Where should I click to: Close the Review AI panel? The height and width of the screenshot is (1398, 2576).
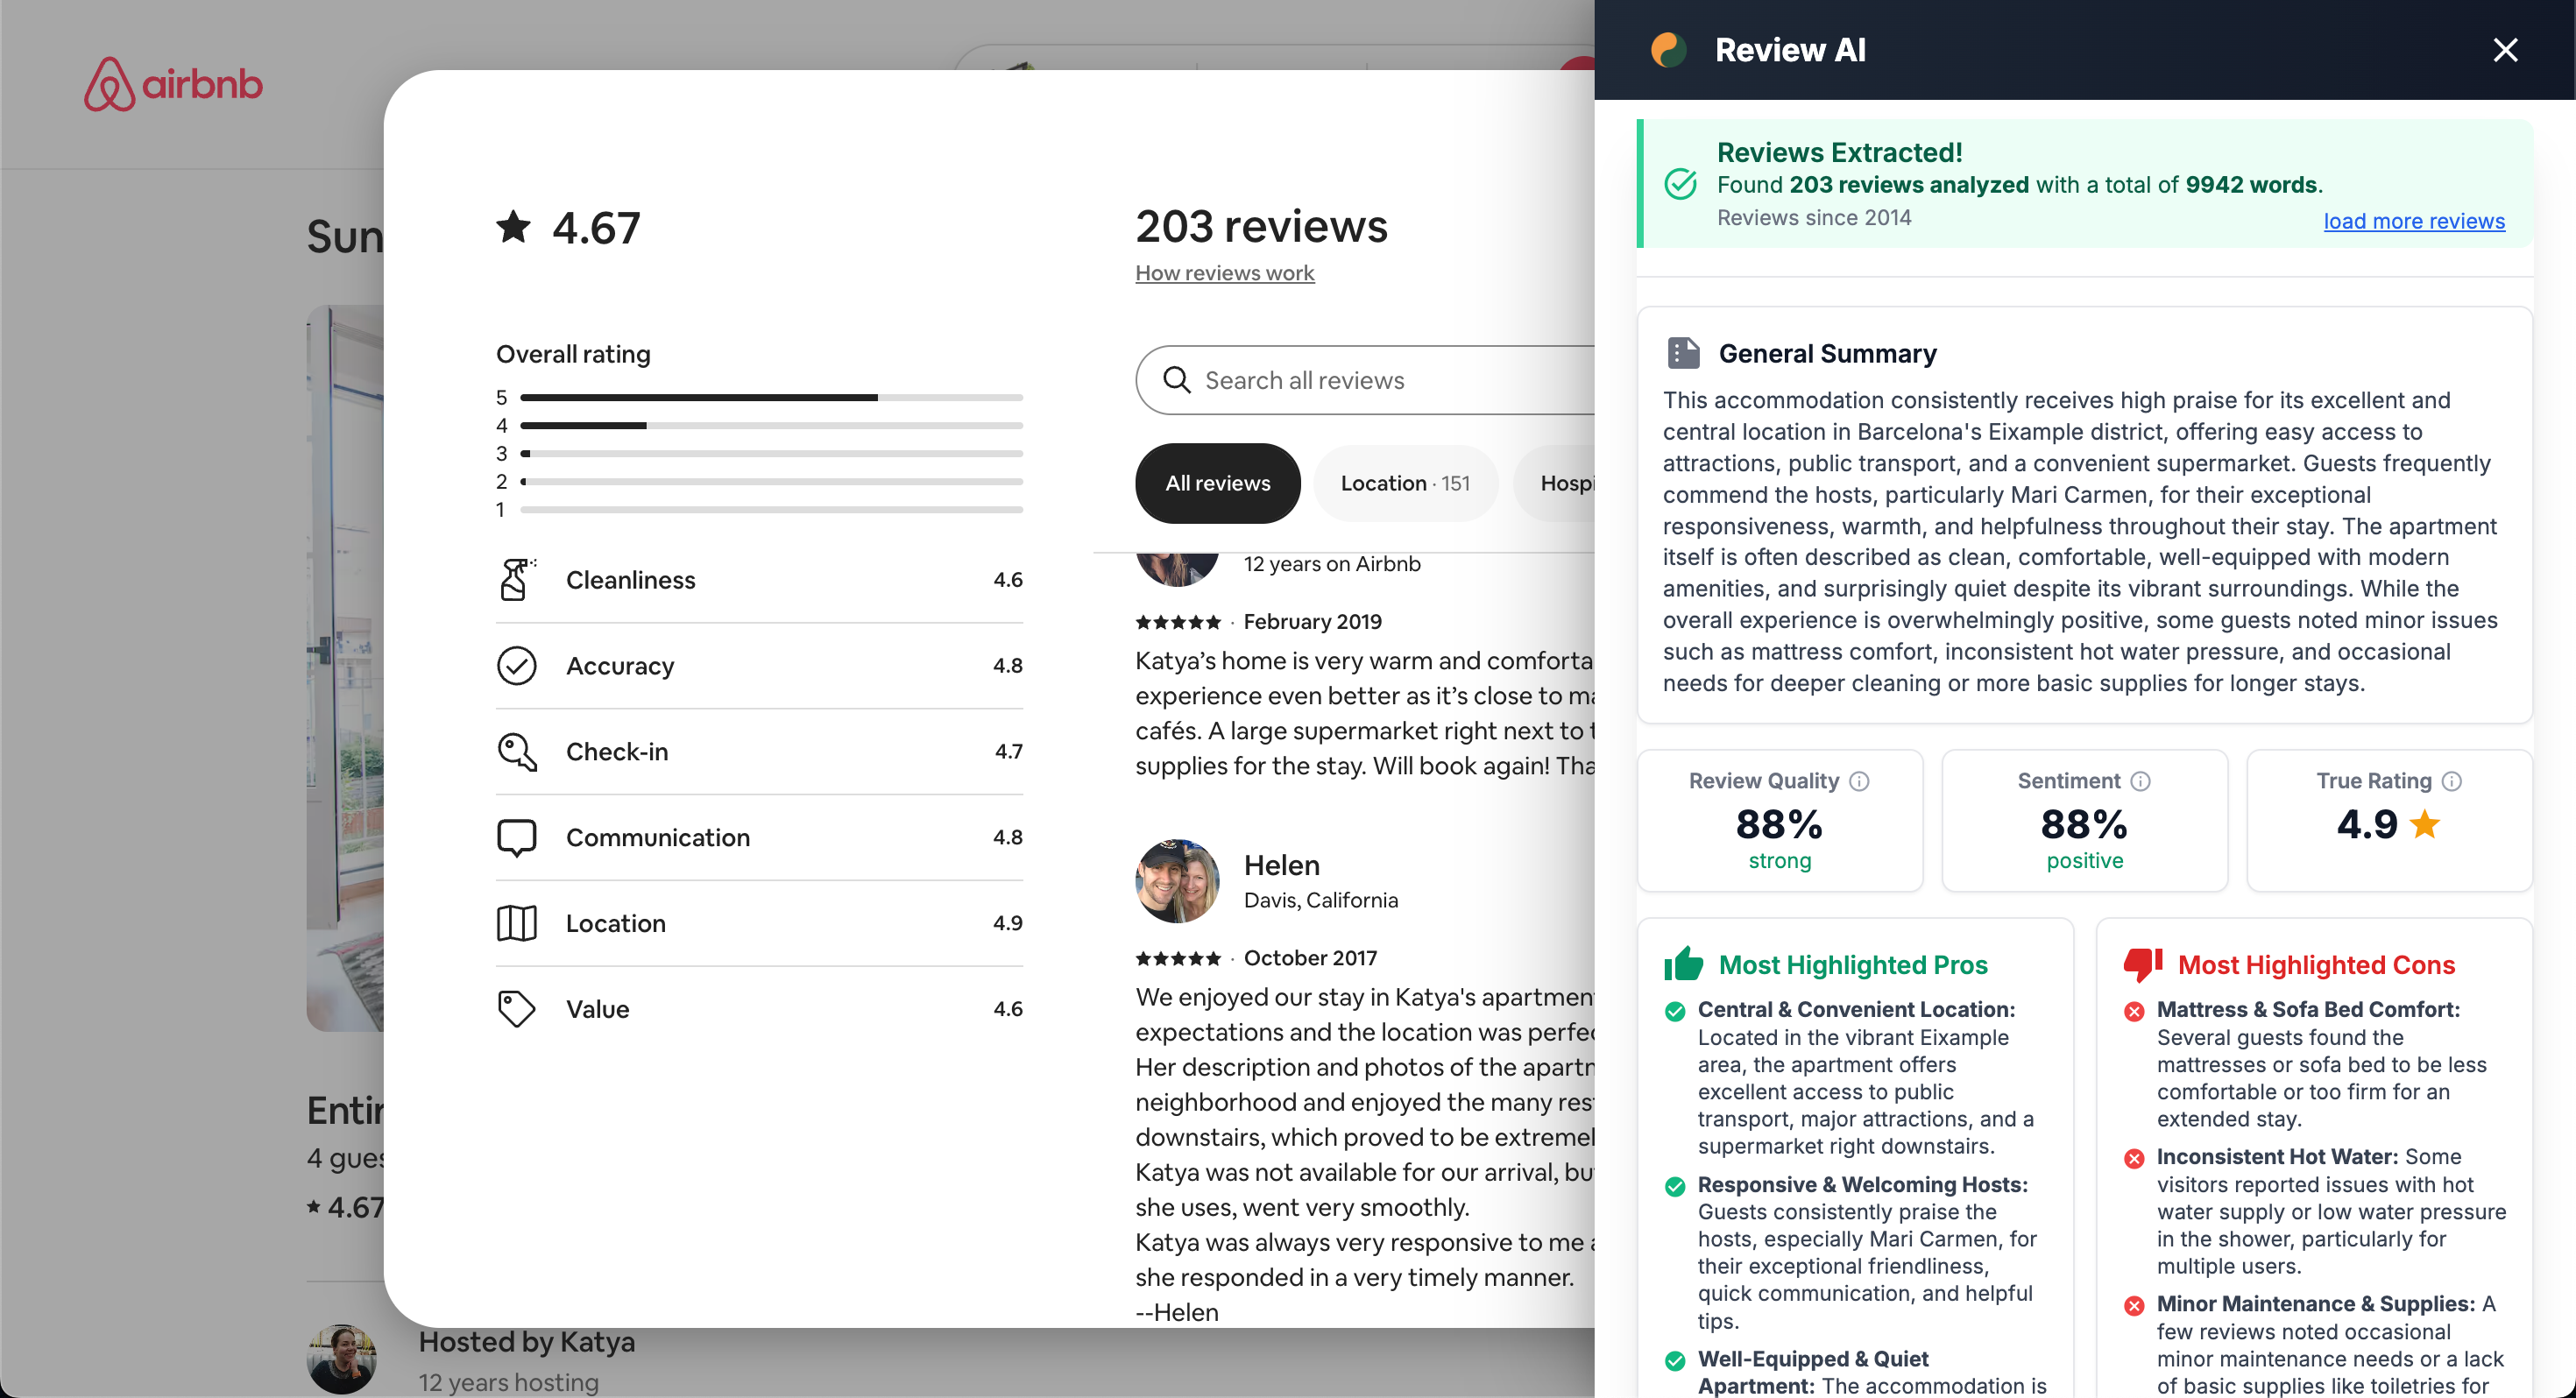[2505, 49]
